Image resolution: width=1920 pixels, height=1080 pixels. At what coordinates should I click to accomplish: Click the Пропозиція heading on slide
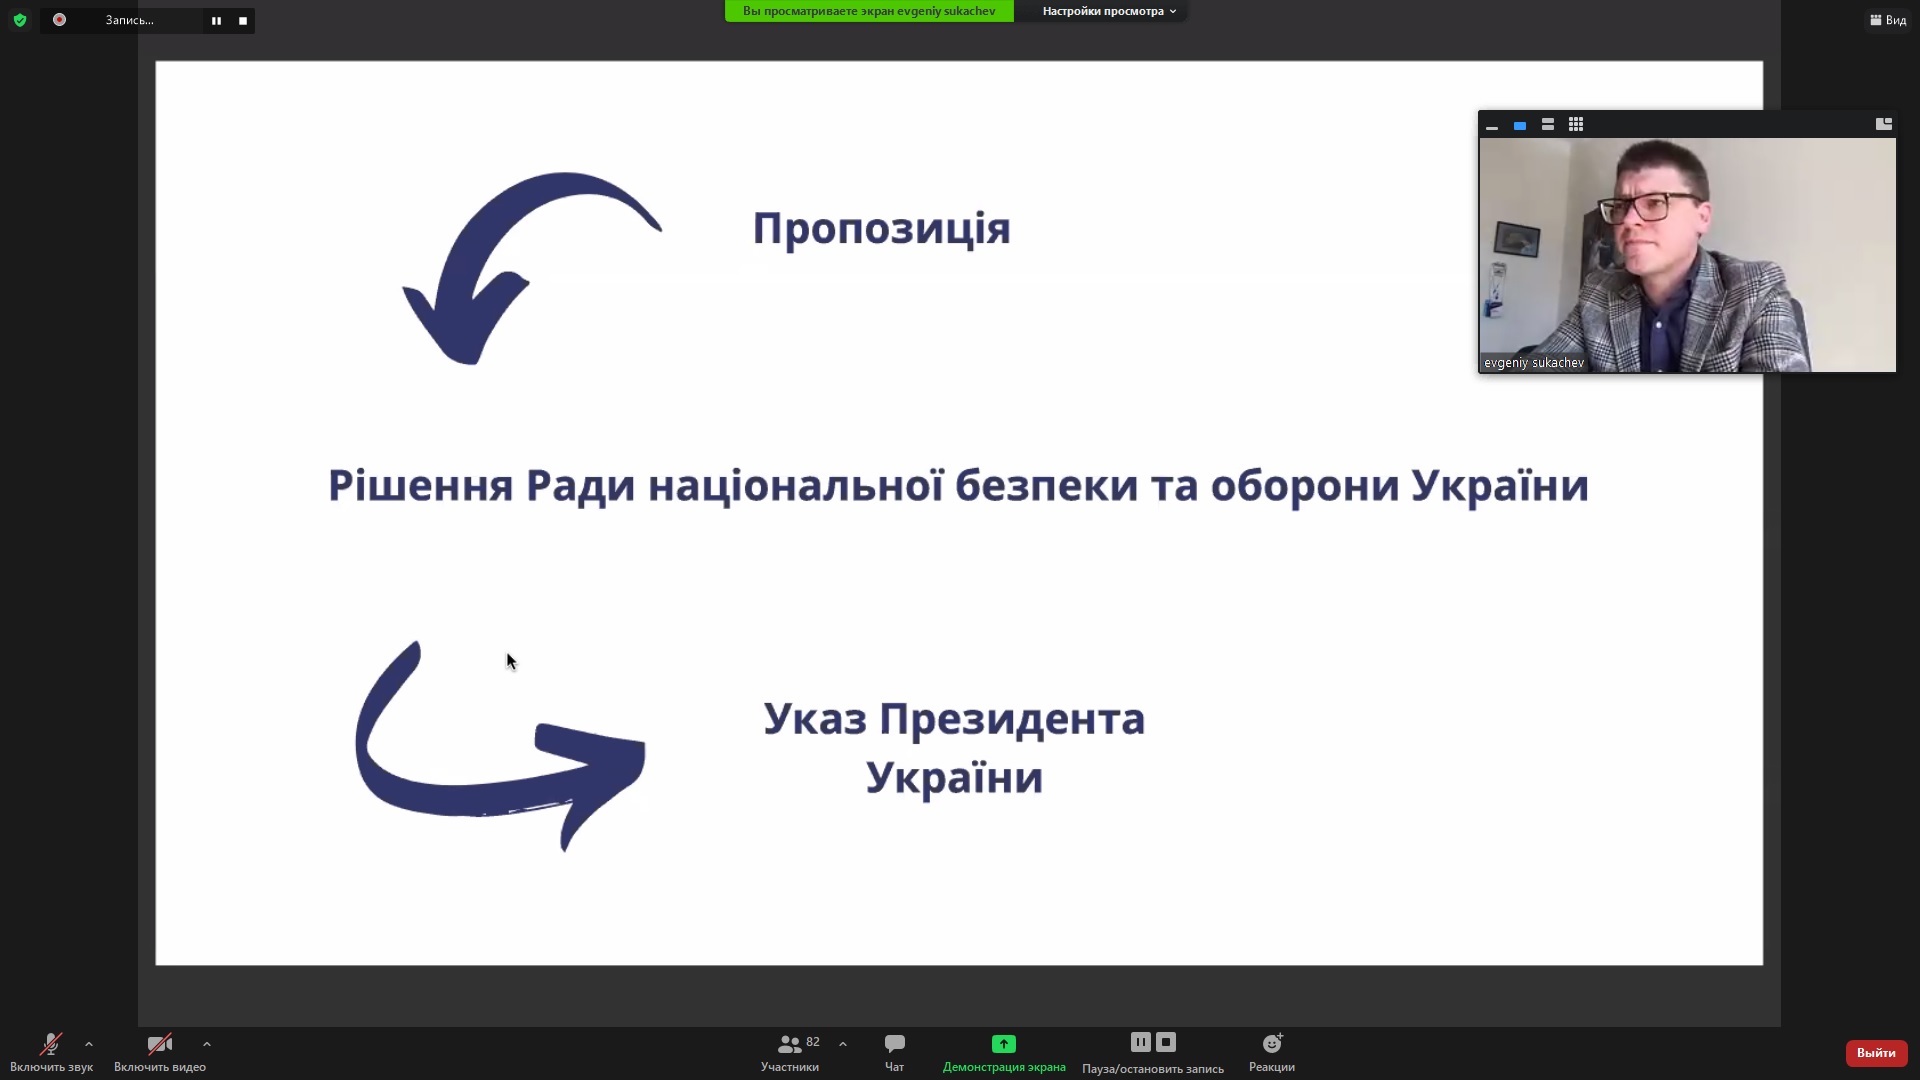click(x=881, y=229)
